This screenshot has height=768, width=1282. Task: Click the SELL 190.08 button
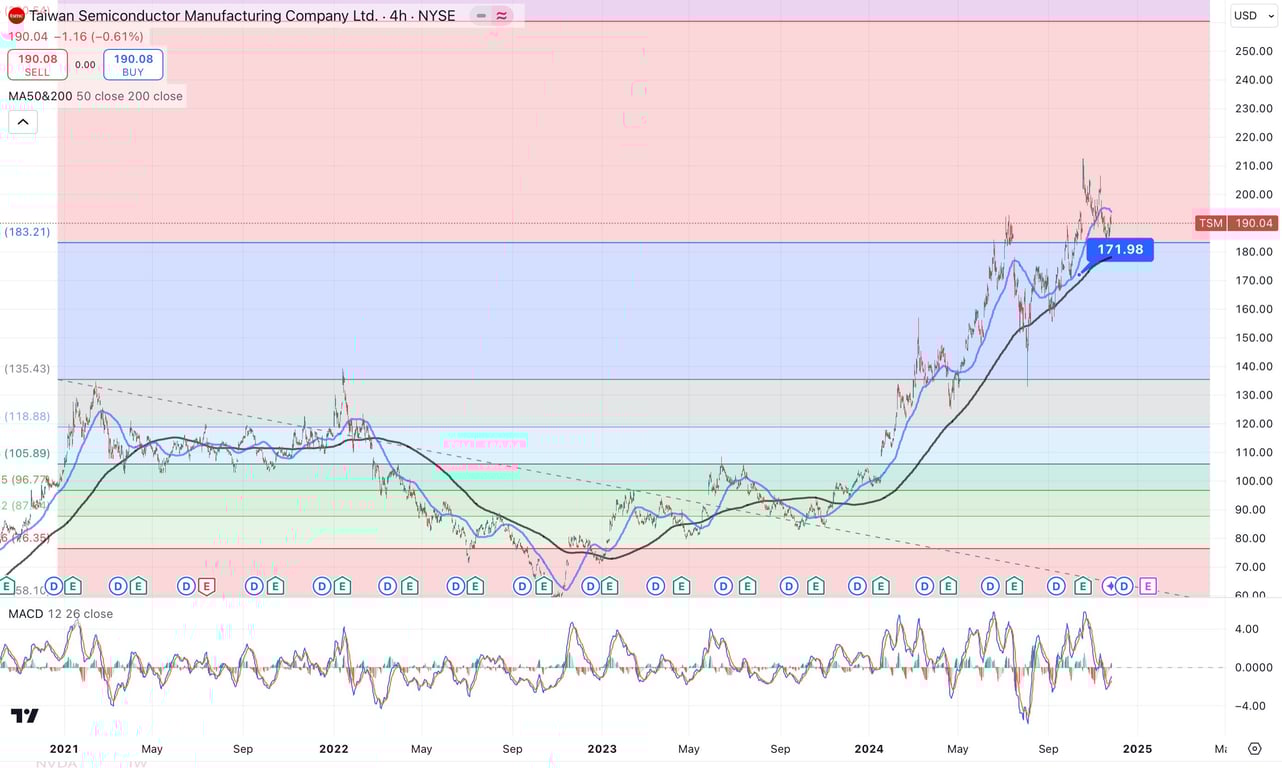37,65
